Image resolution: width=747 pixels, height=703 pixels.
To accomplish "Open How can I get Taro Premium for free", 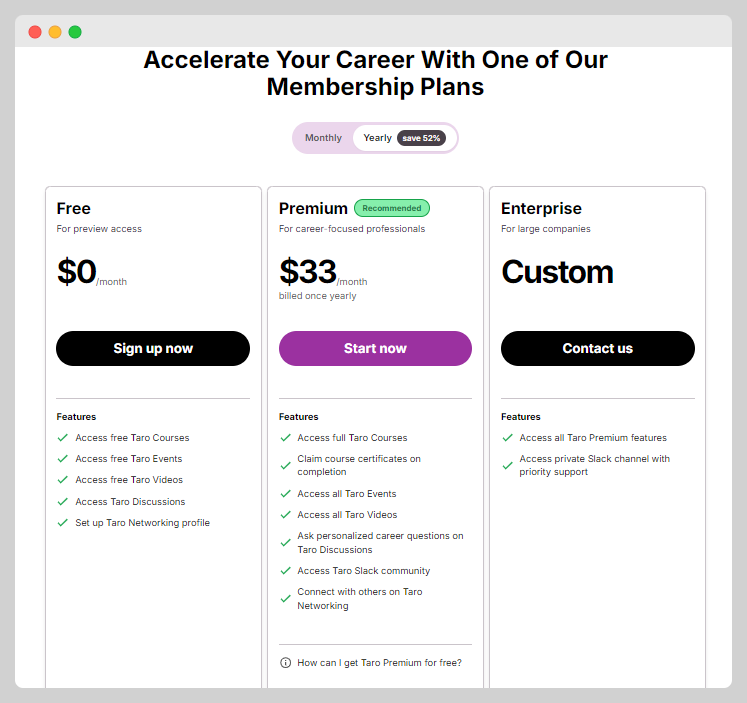I will click(x=379, y=662).
